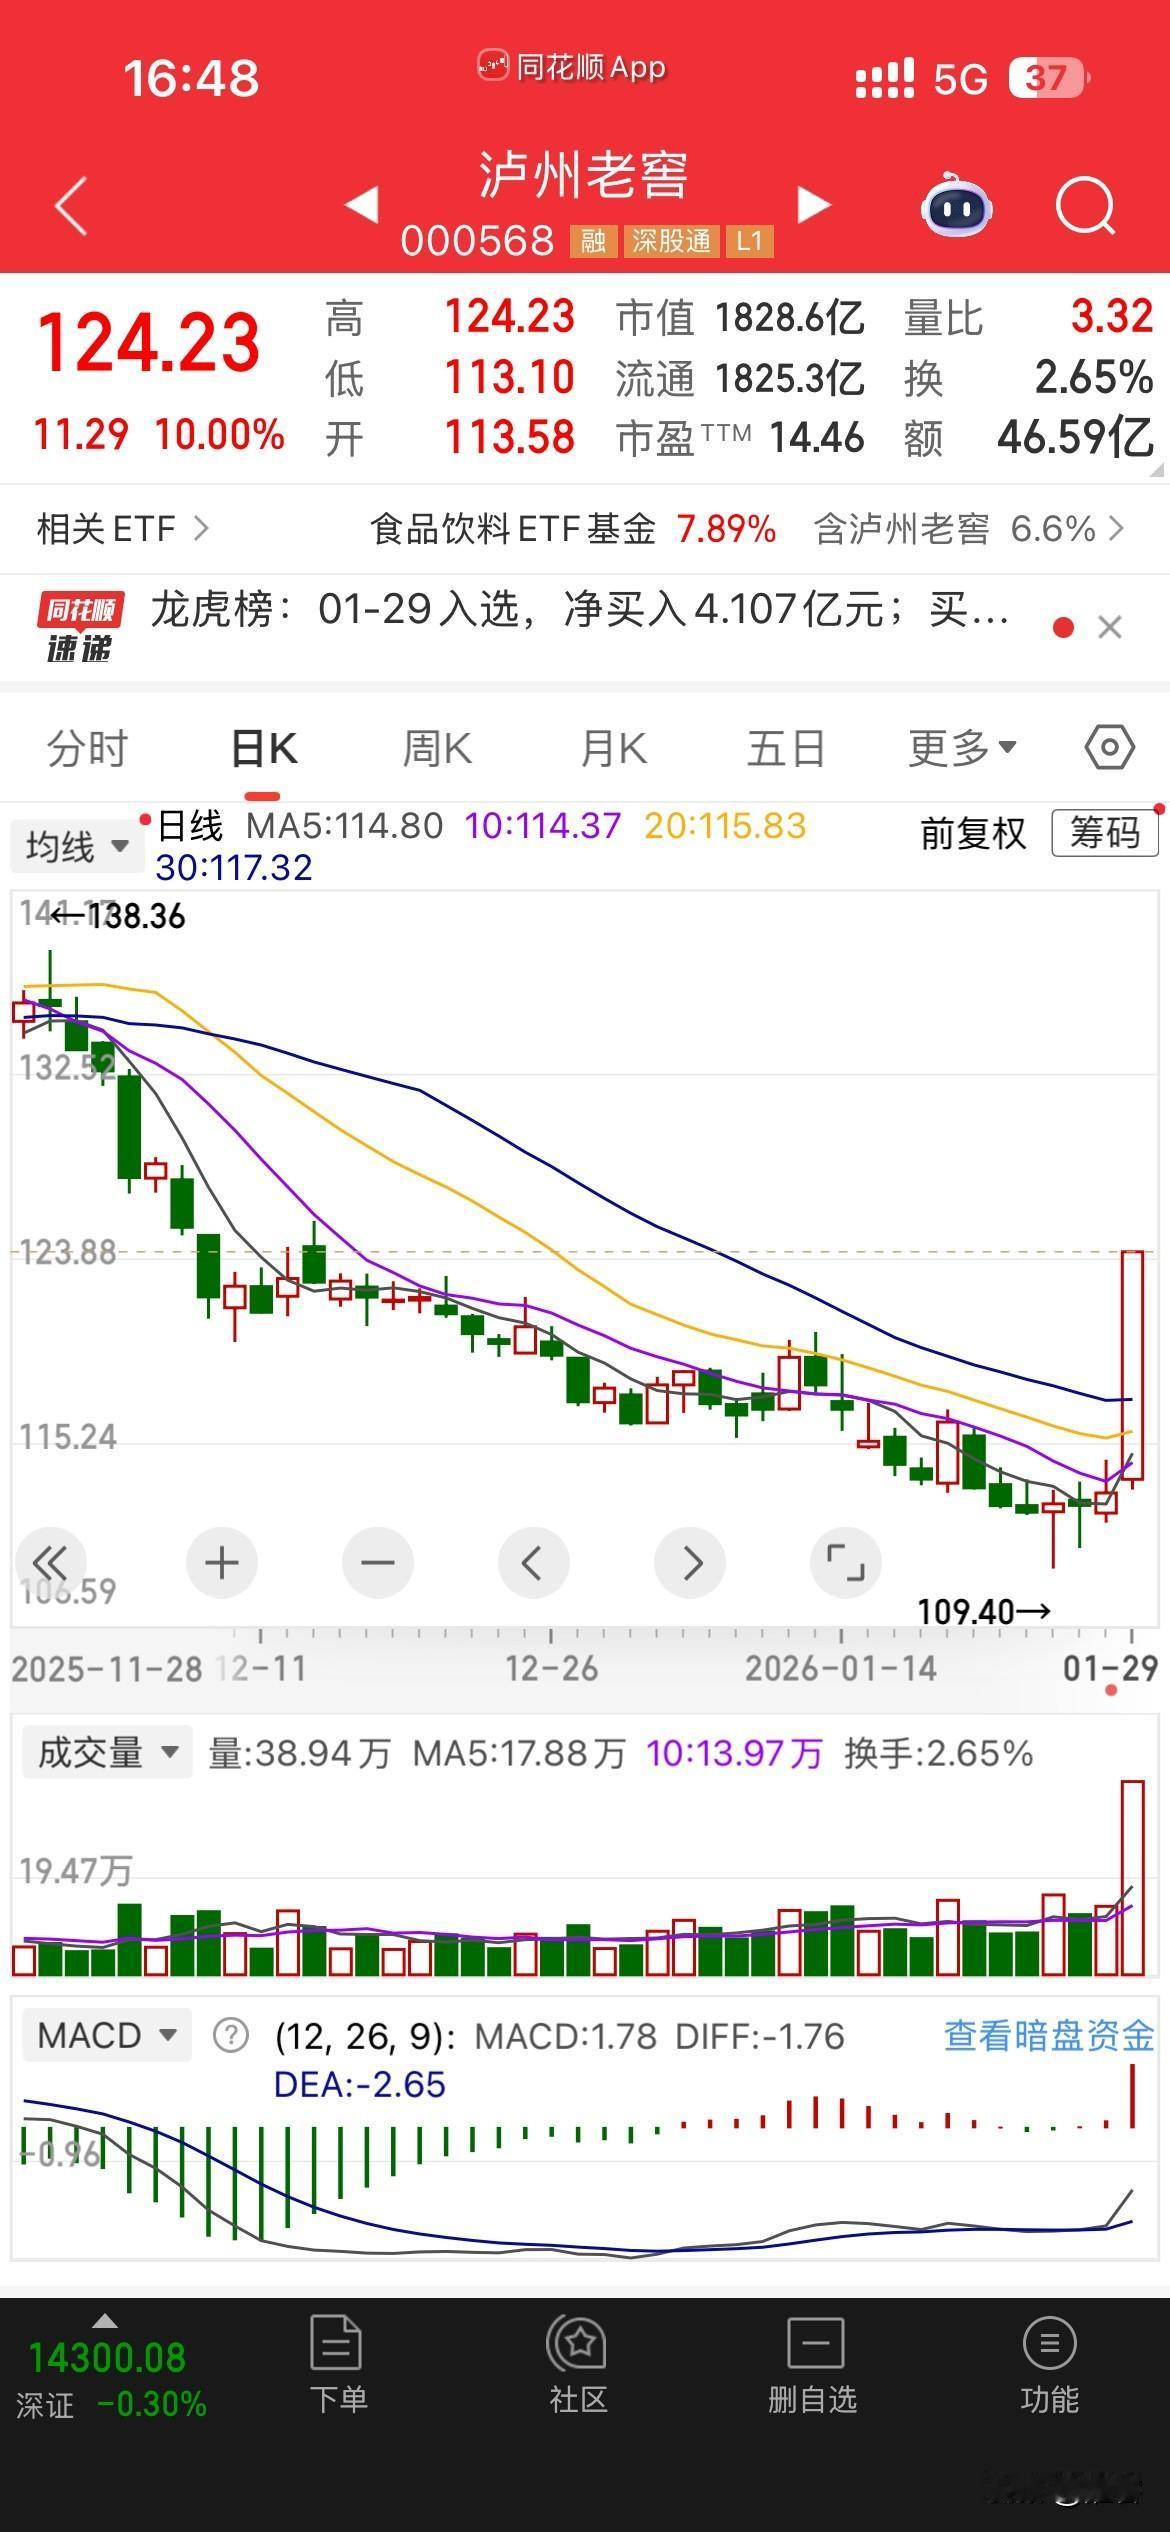
Task: Open MACD help question mark icon
Action: click(x=231, y=2036)
